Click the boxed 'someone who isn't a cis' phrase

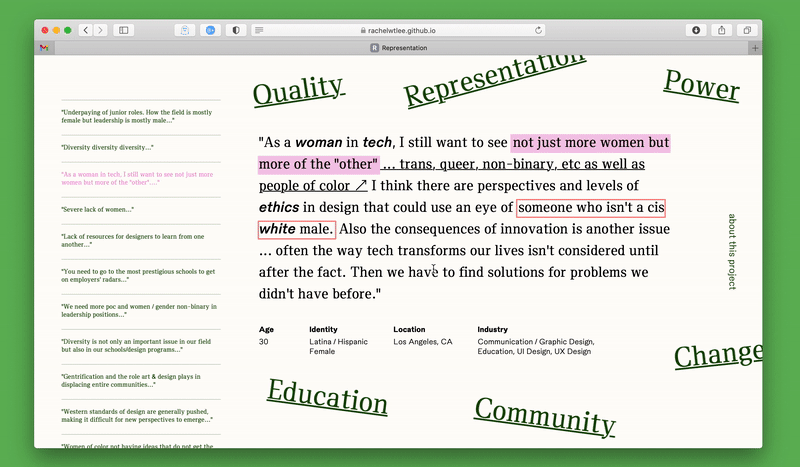tap(591, 207)
